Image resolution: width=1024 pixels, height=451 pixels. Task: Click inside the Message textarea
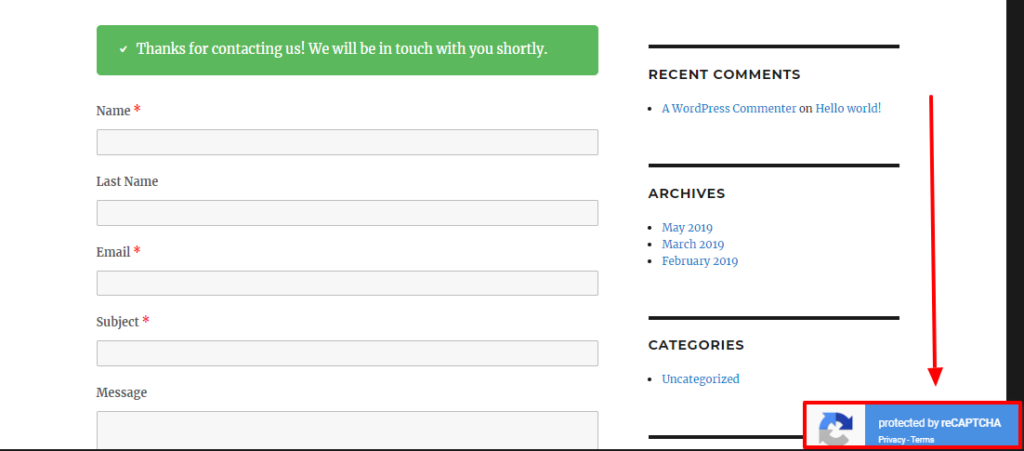coord(347,430)
